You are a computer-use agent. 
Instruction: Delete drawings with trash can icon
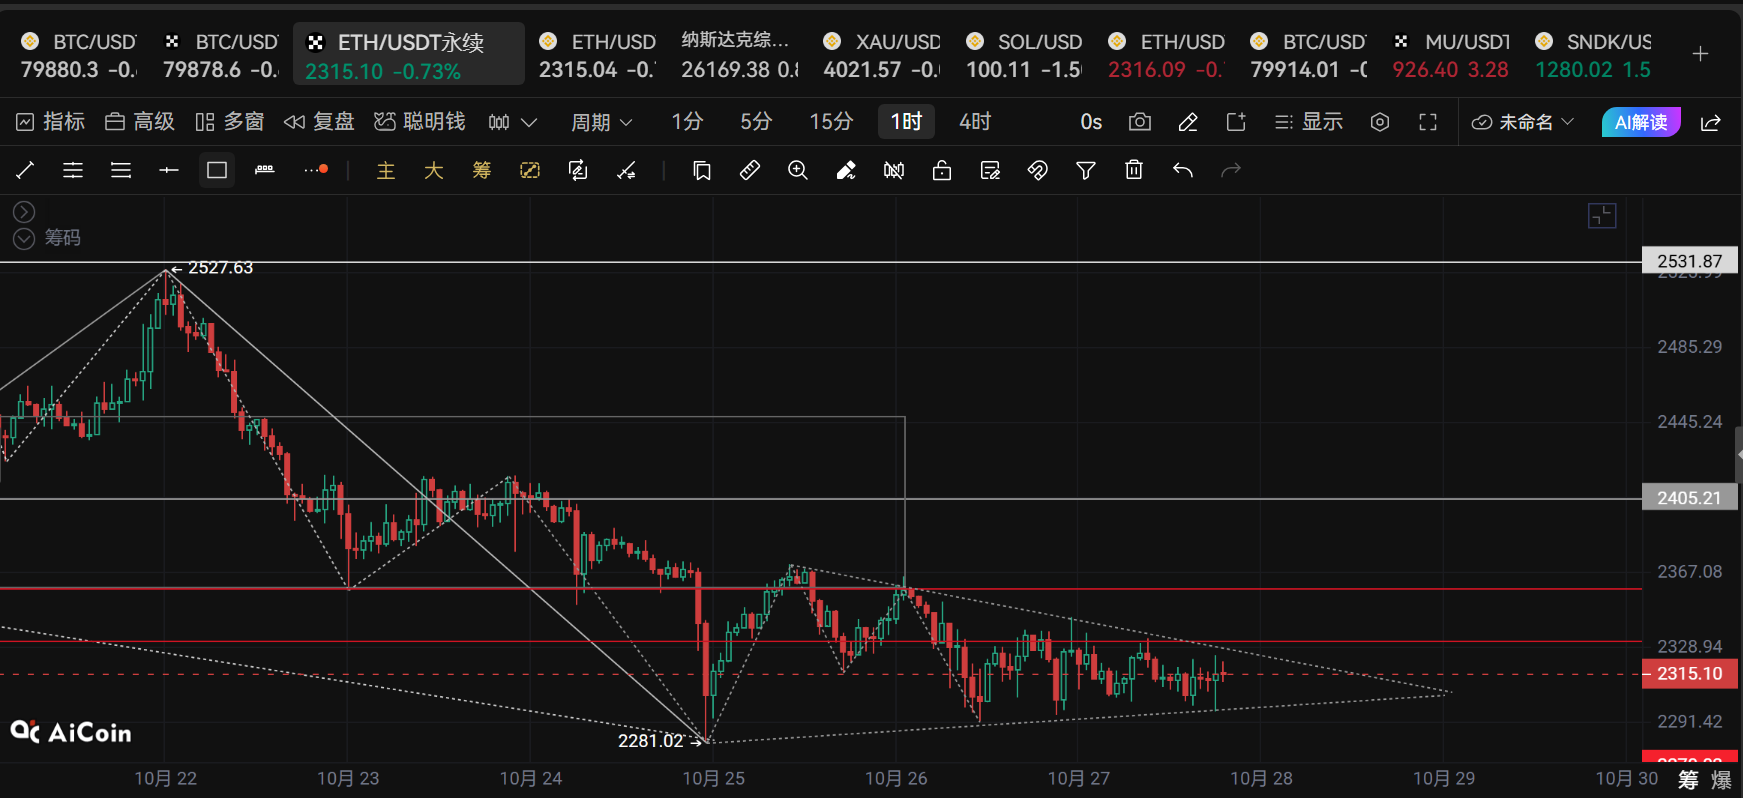(1134, 171)
